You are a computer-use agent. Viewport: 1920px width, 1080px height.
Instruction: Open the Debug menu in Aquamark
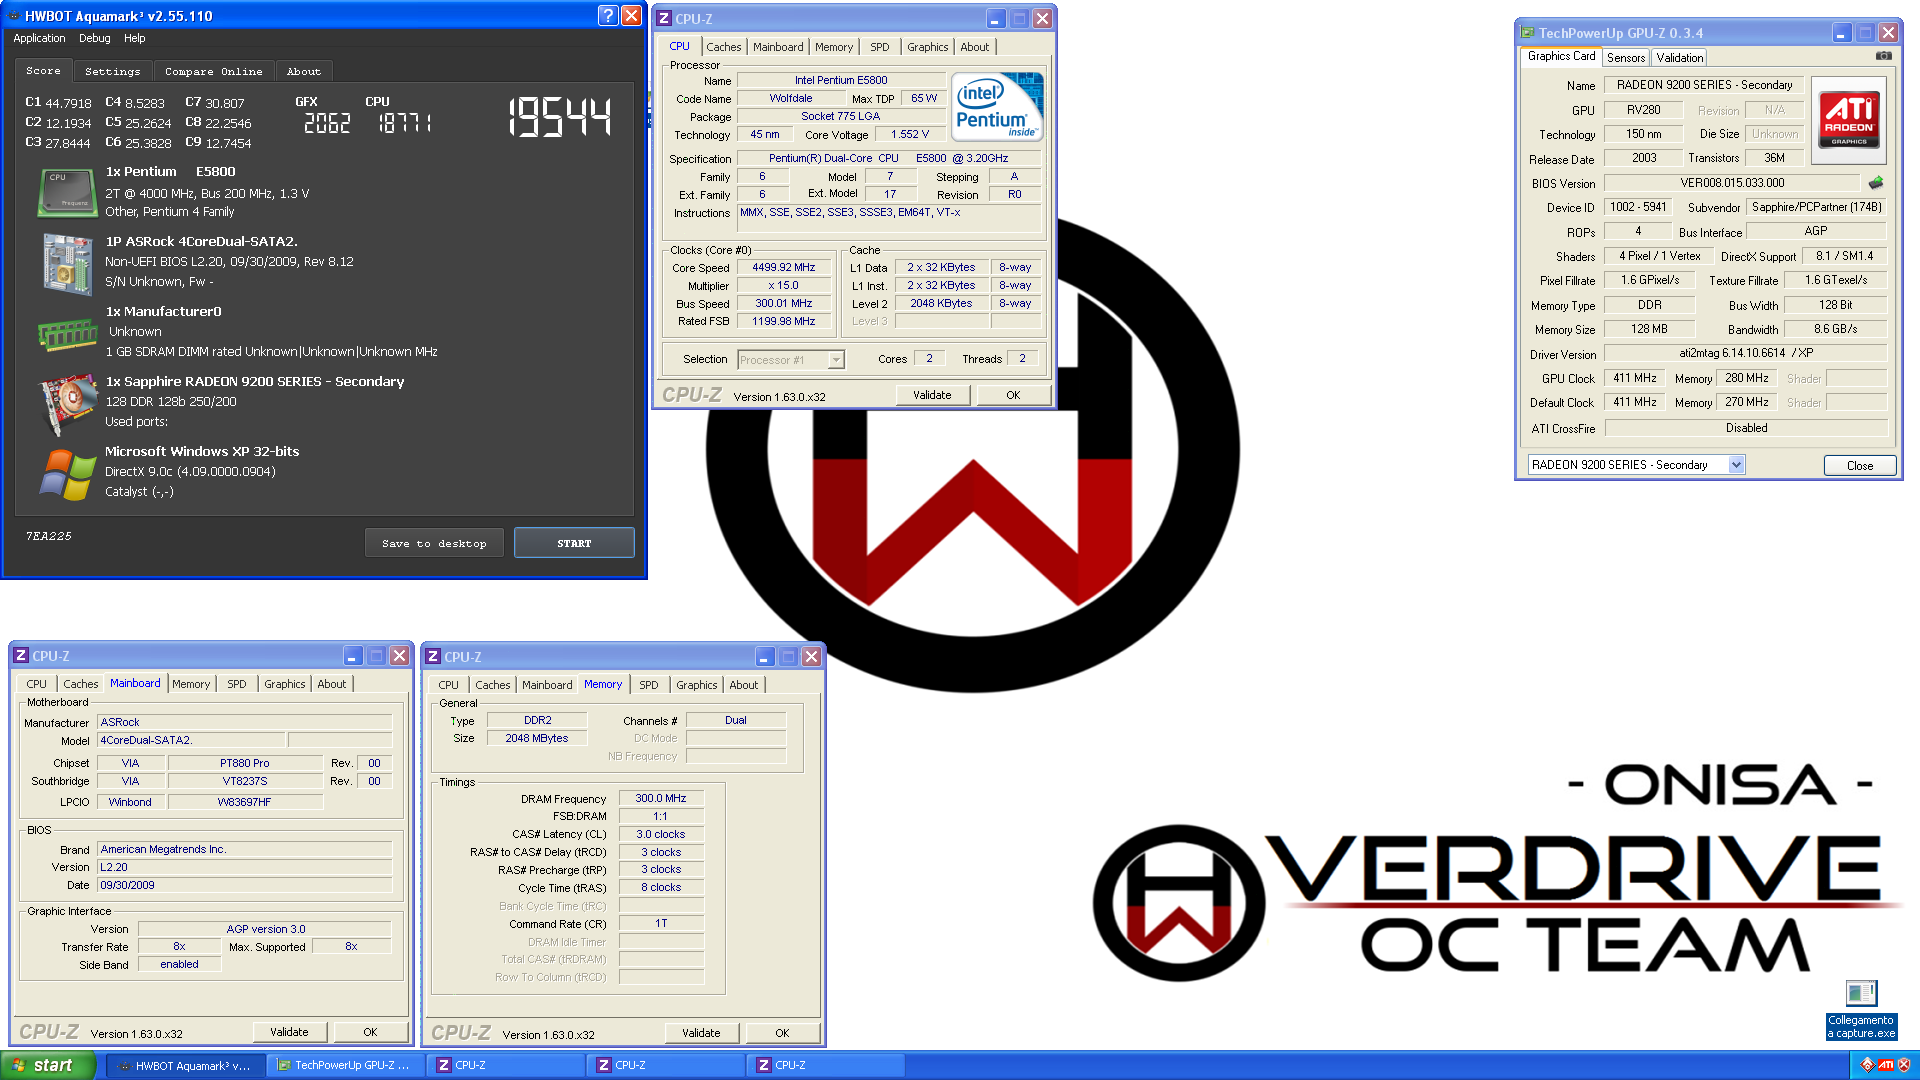tap(95, 38)
